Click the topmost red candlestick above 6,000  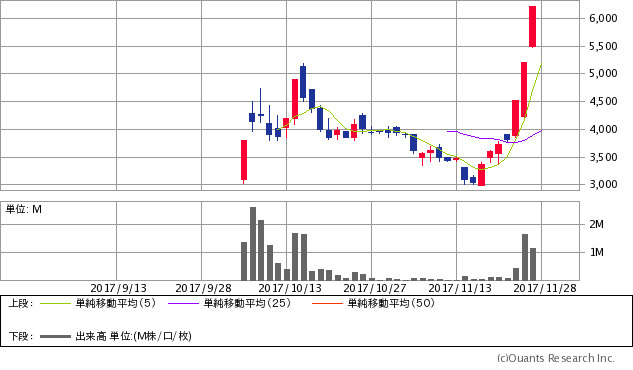point(532,27)
